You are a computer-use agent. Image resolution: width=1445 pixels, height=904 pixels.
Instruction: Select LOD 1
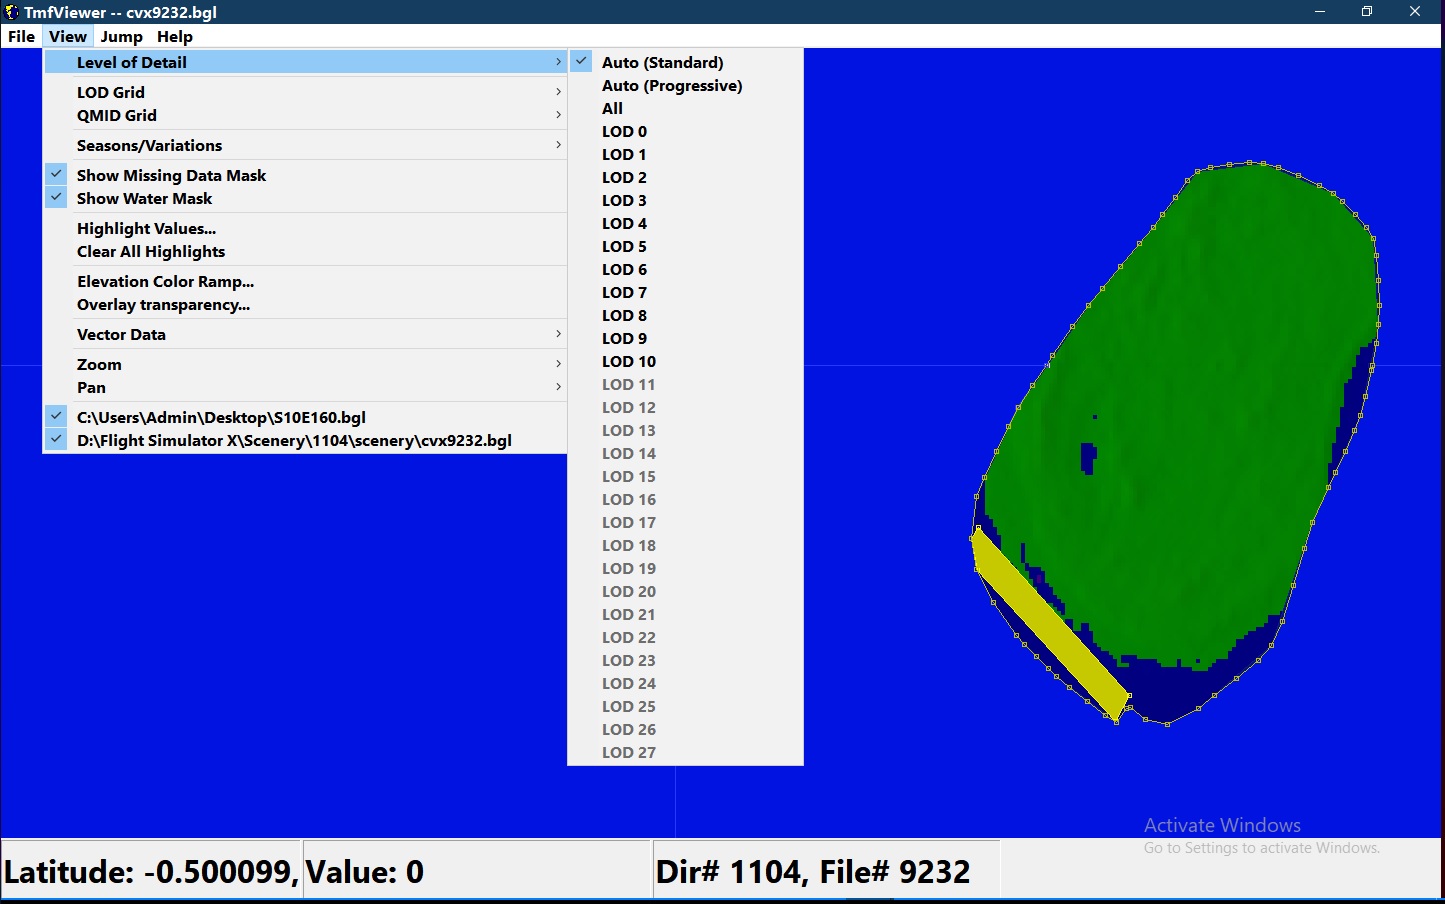tap(685, 154)
